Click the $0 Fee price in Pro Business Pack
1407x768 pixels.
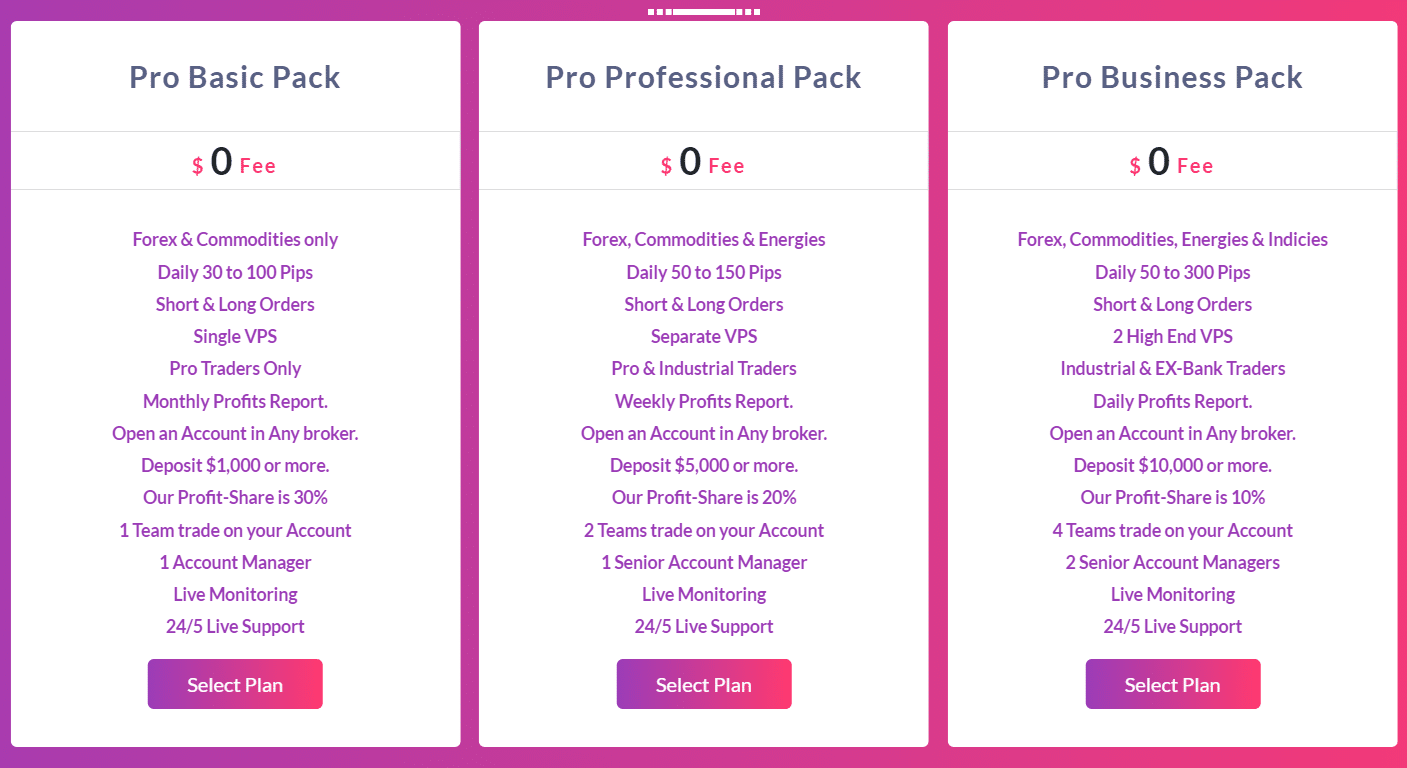coord(1172,162)
